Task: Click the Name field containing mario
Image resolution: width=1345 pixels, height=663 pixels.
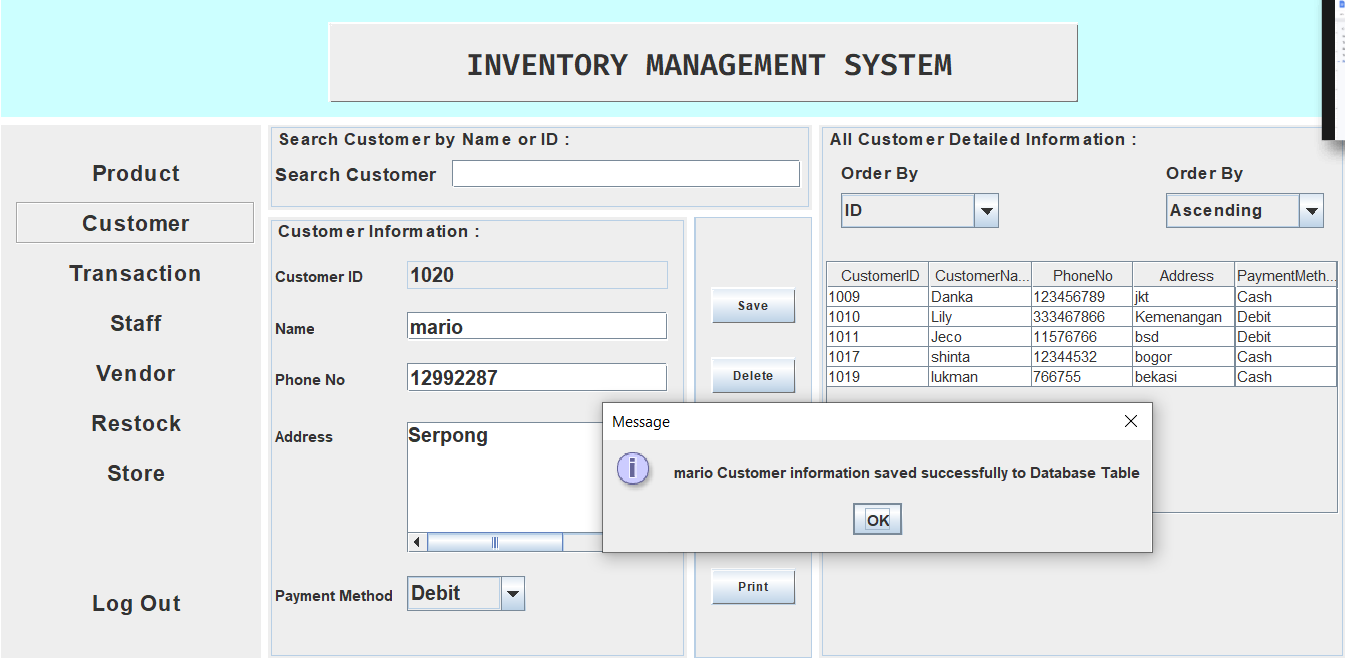Action: pyautogui.click(x=537, y=326)
